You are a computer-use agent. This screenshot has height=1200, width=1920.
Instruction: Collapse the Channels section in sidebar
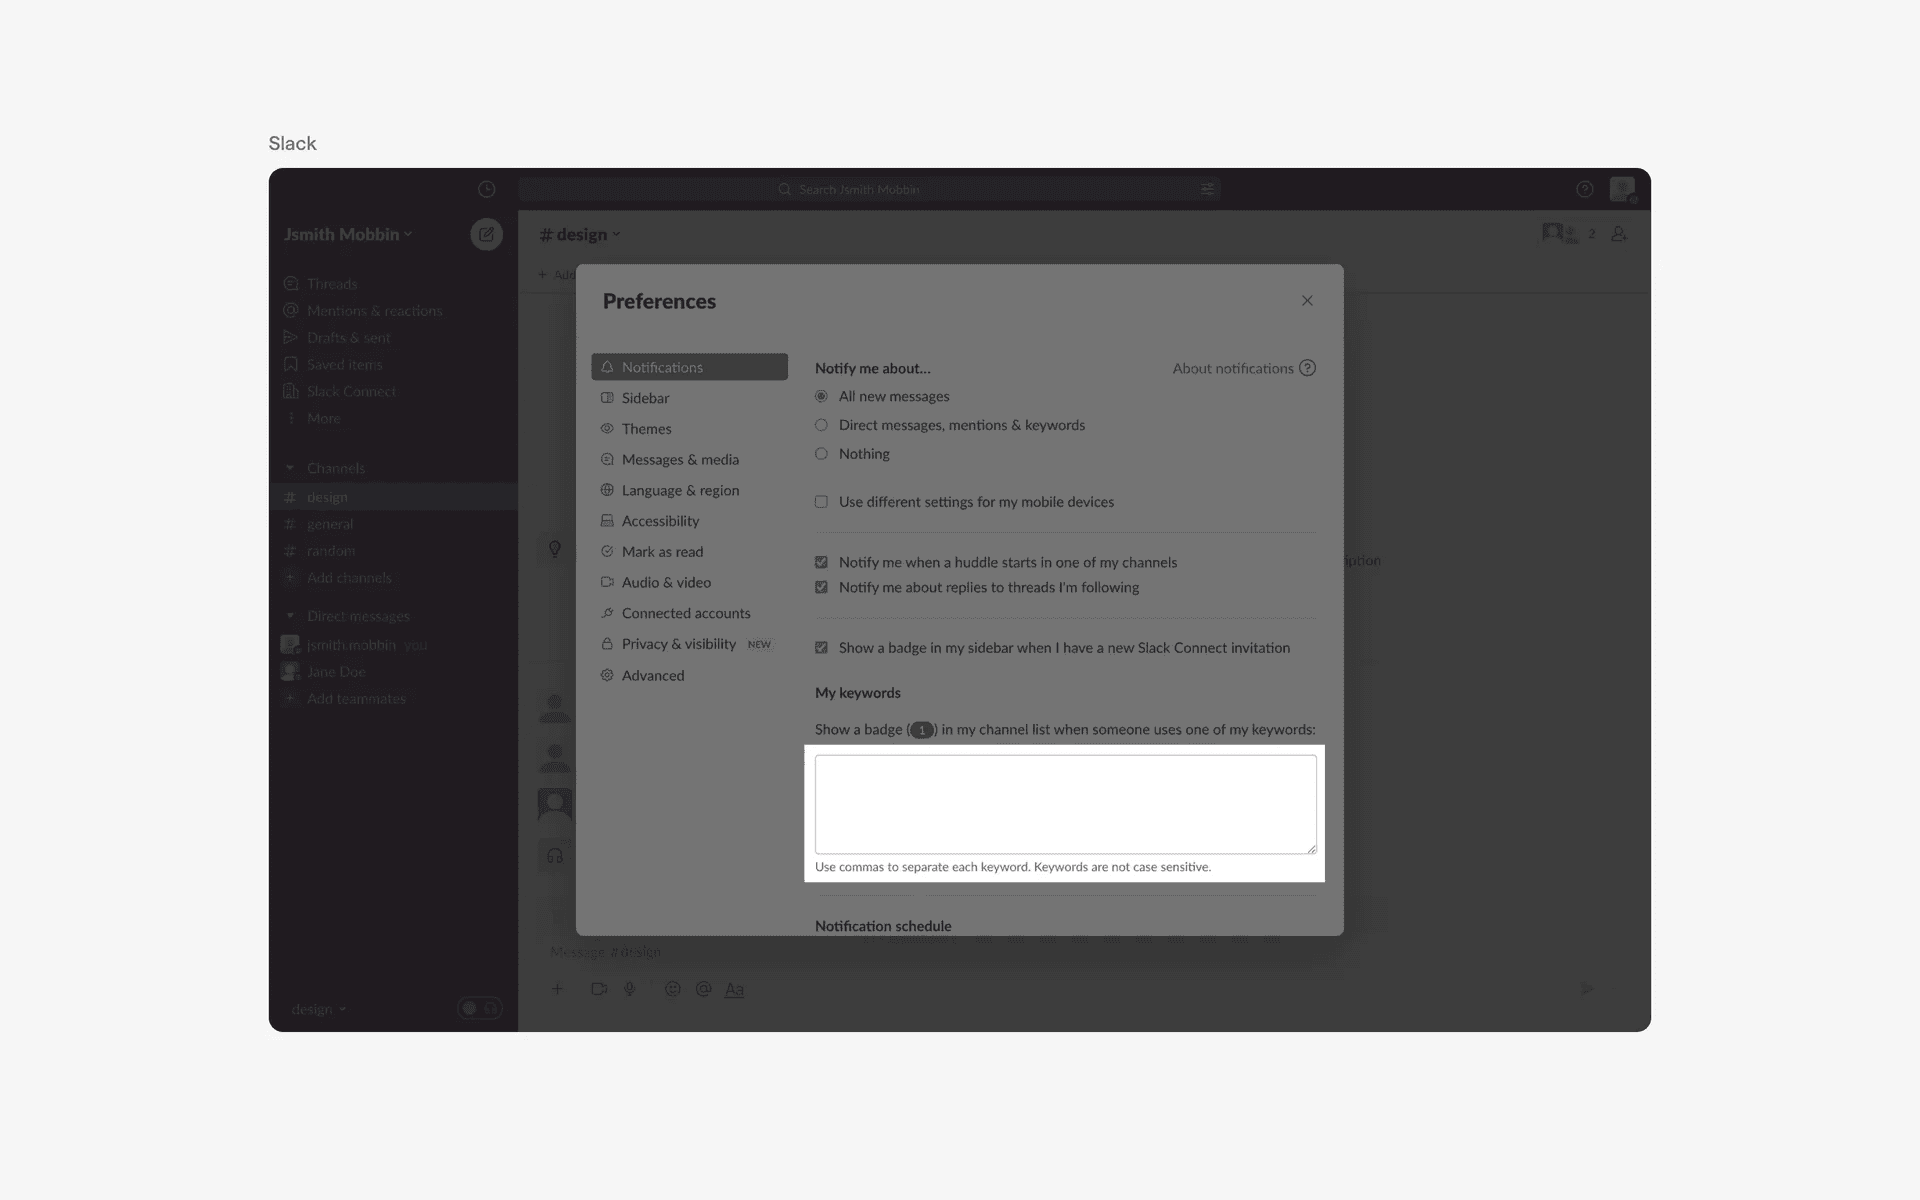(x=290, y=468)
